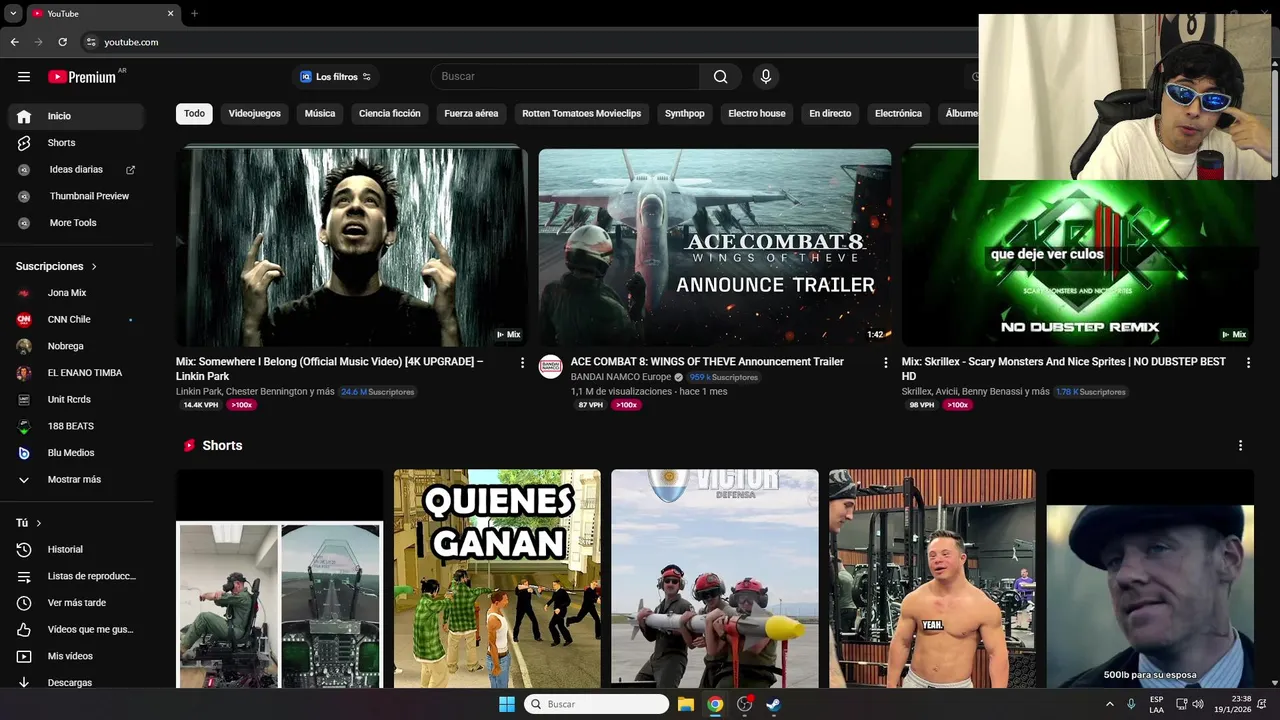Viewport: 1280px width, 720px height.
Task: Click the Windows taskbar search box
Action: 596,704
